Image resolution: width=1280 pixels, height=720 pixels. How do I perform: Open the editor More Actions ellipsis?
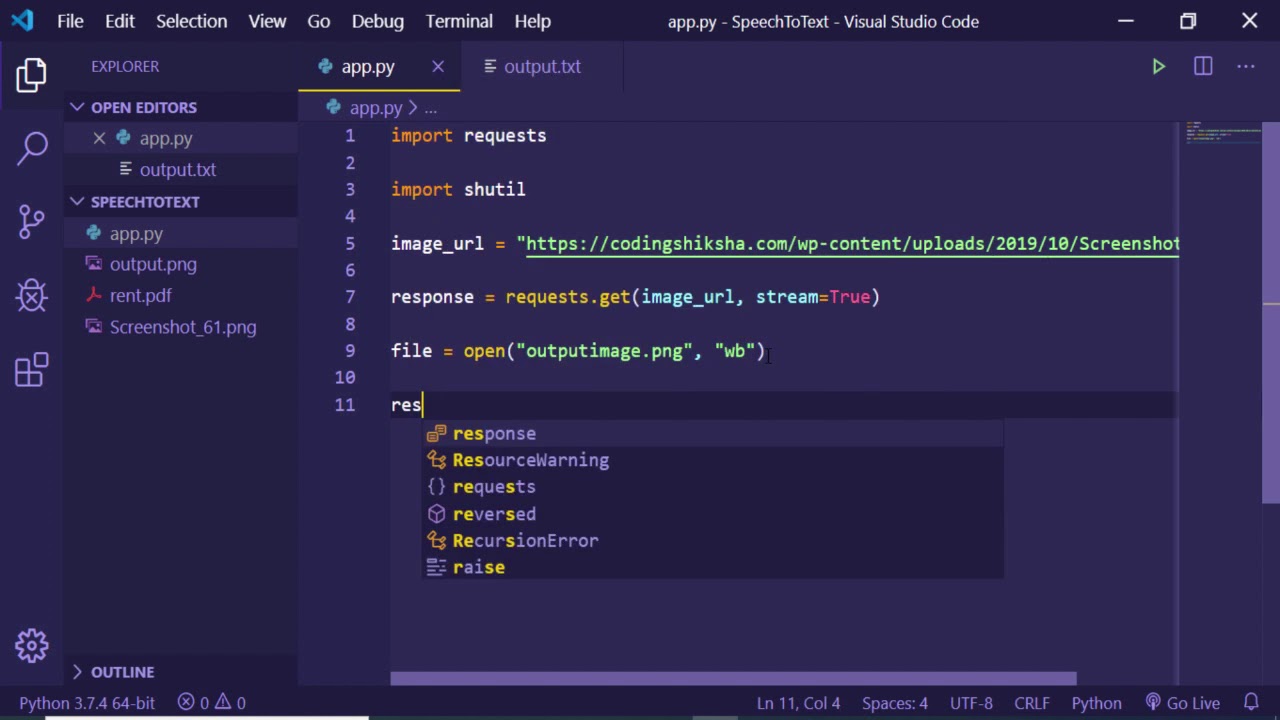tap(1246, 67)
